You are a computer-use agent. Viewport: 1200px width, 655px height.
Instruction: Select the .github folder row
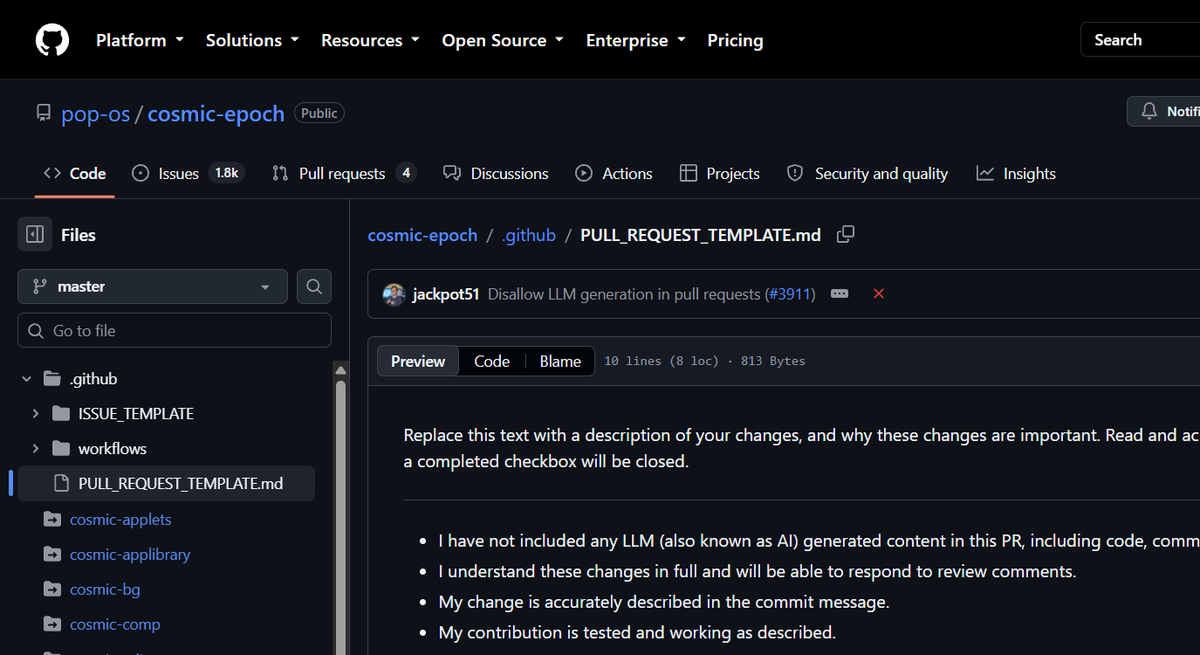point(166,379)
